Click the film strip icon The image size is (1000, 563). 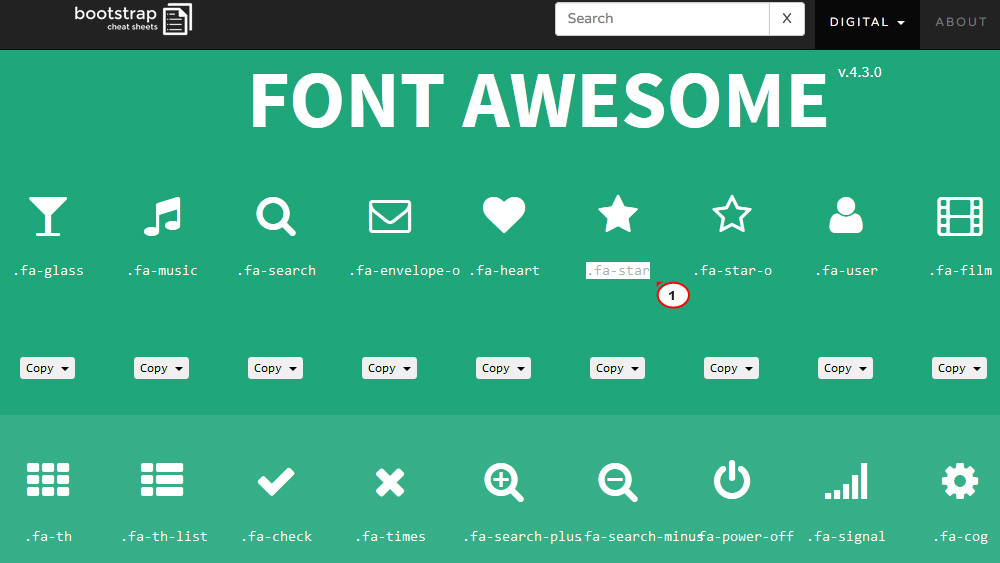[960, 216]
